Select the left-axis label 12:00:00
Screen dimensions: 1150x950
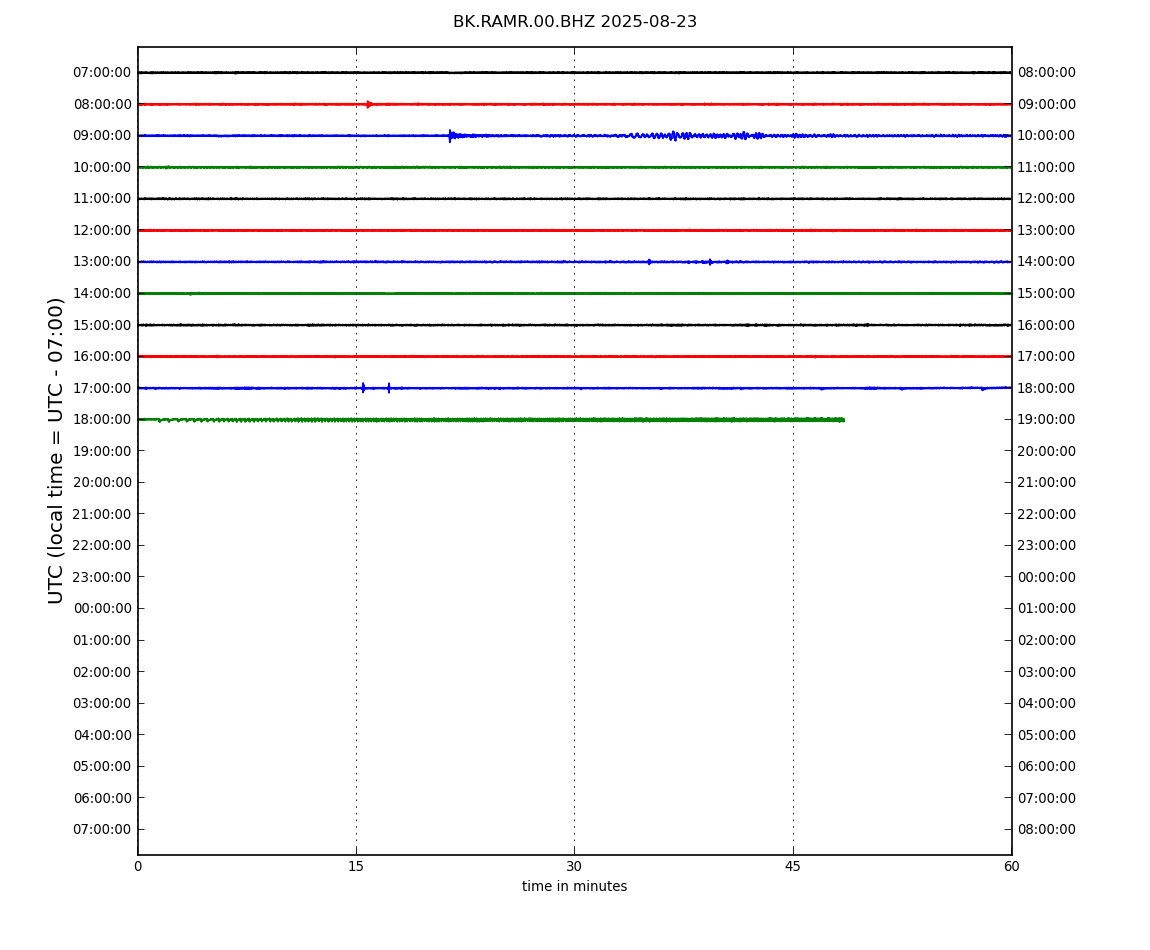point(103,230)
